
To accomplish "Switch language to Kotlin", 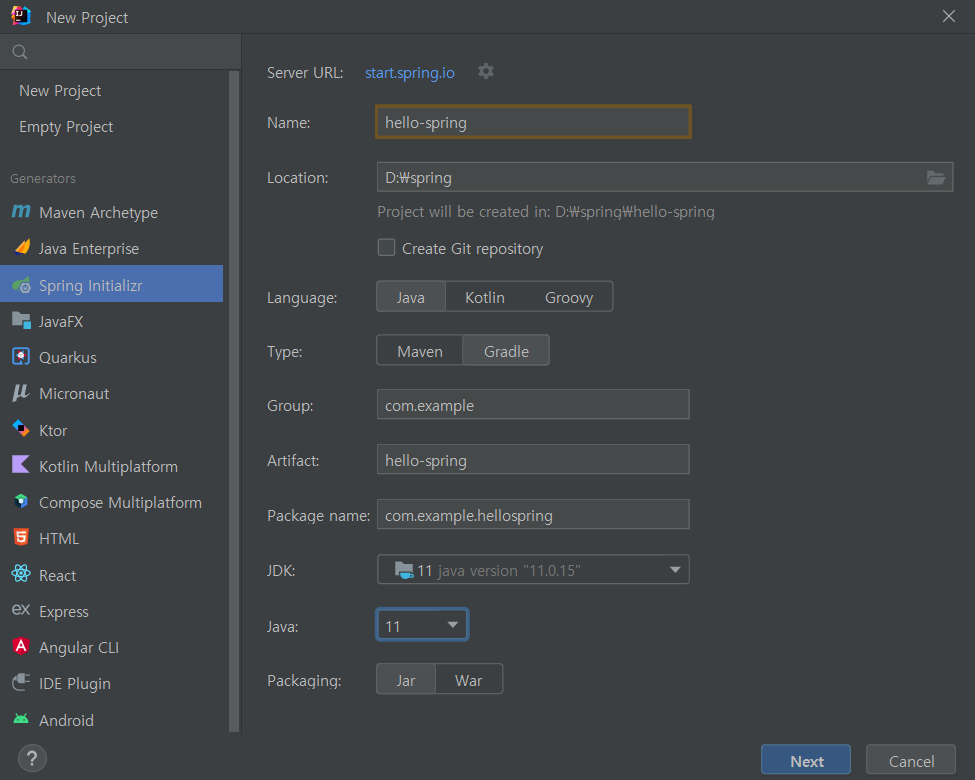I will click(x=485, y=297).
